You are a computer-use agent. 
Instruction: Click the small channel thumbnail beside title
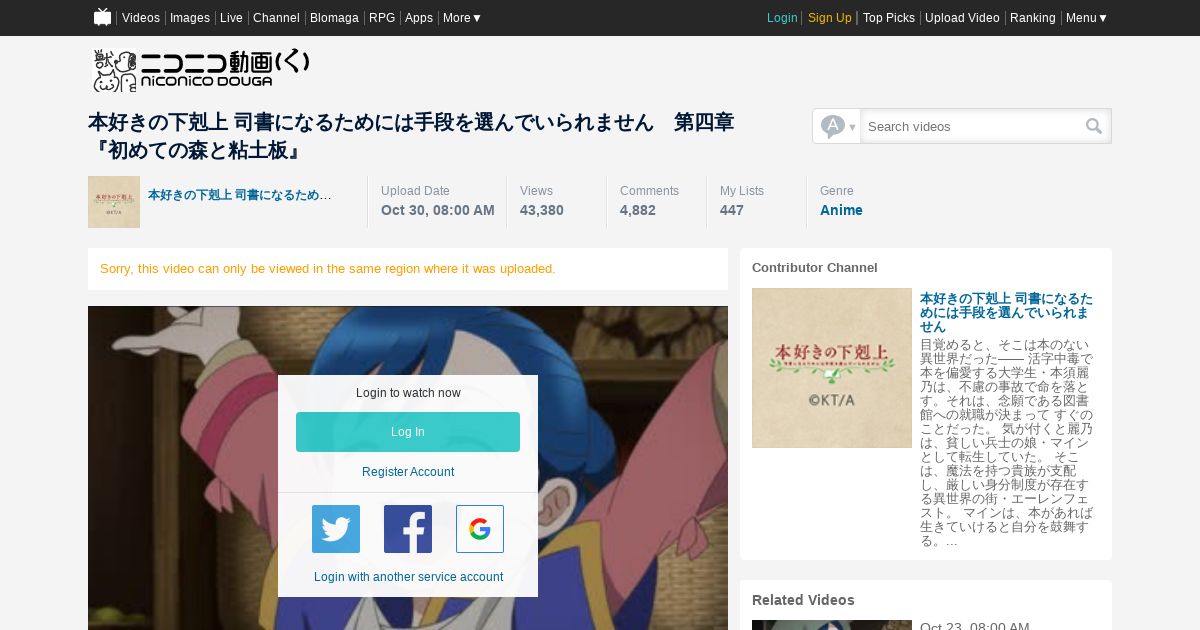[x=114, y=202]
